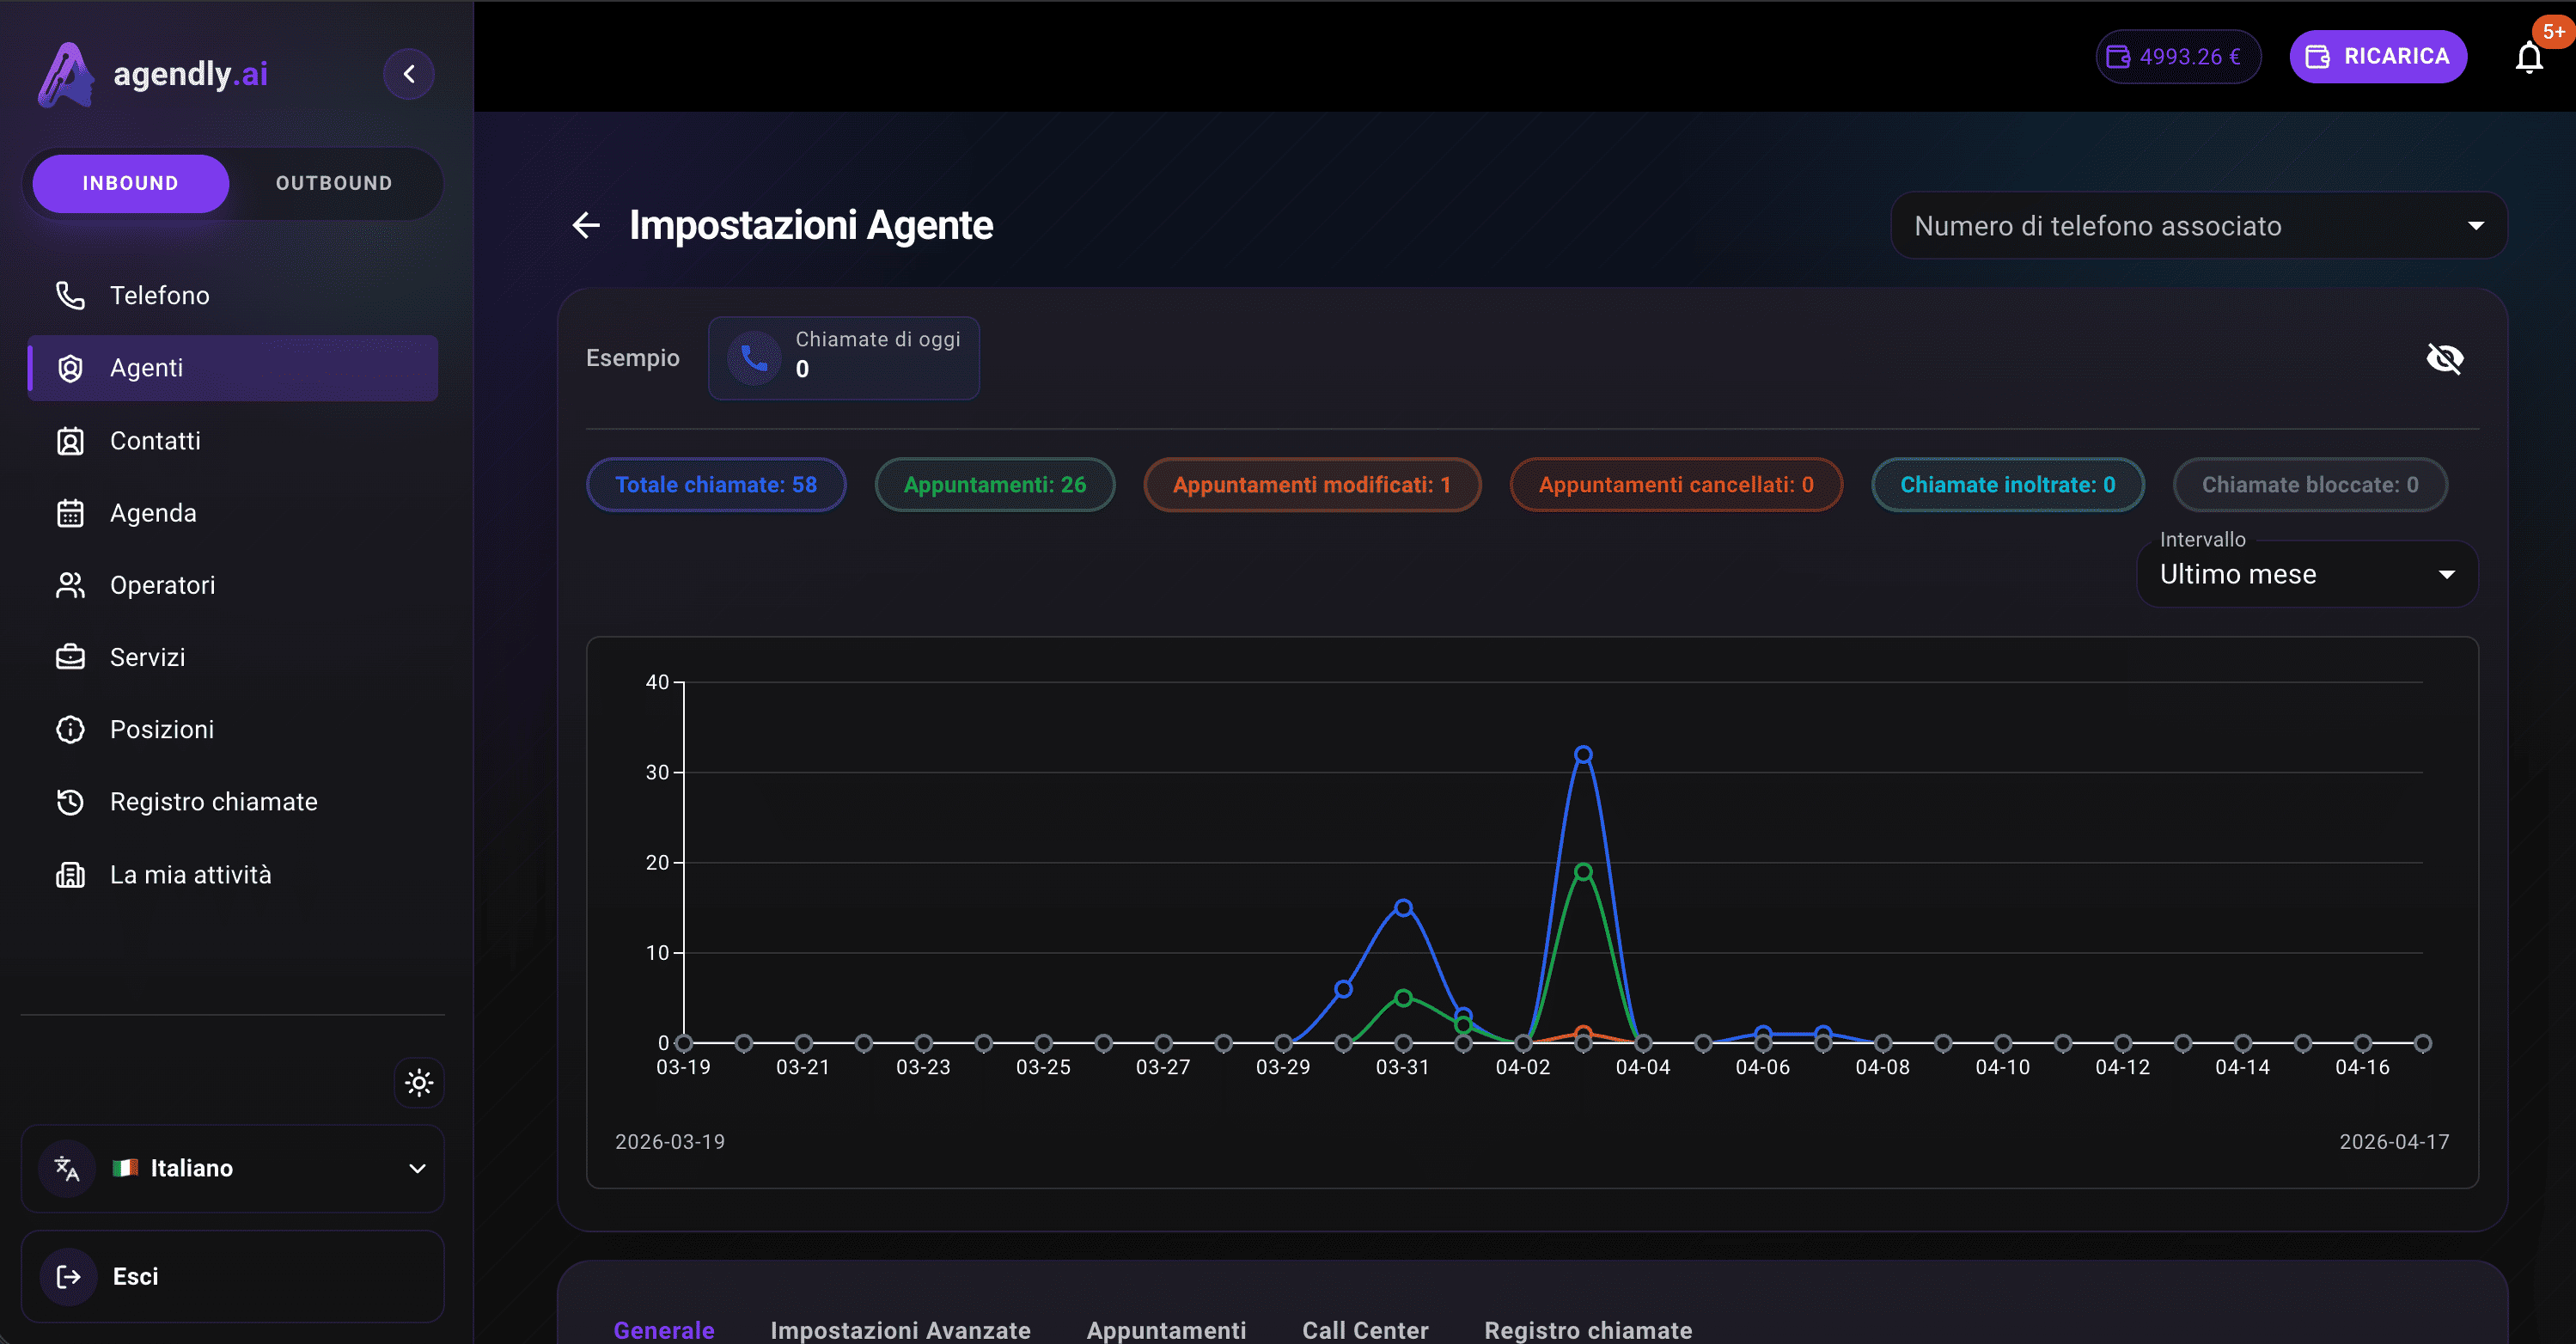Click the 4993.26 € balance chip
The image size is (2576, 1344).
pos(2178,57)
